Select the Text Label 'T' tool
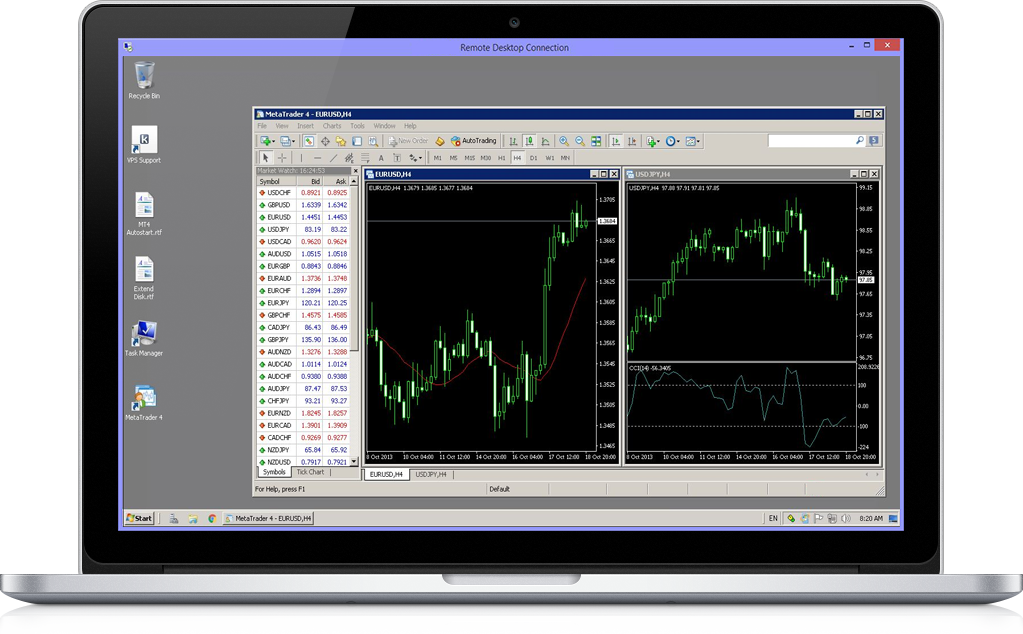Screen dimensions: 1023x634 397,158
